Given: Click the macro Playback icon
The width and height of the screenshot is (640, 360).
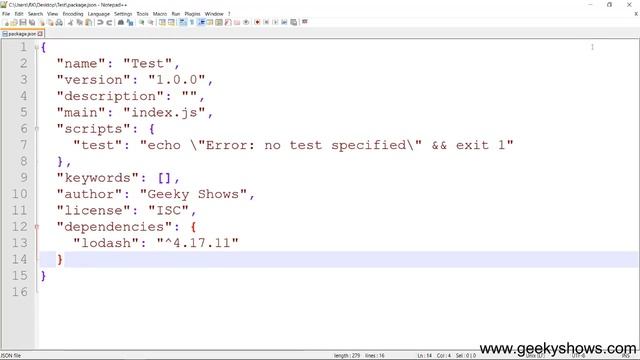Looking at the screenshot, I should coord(275,22).
